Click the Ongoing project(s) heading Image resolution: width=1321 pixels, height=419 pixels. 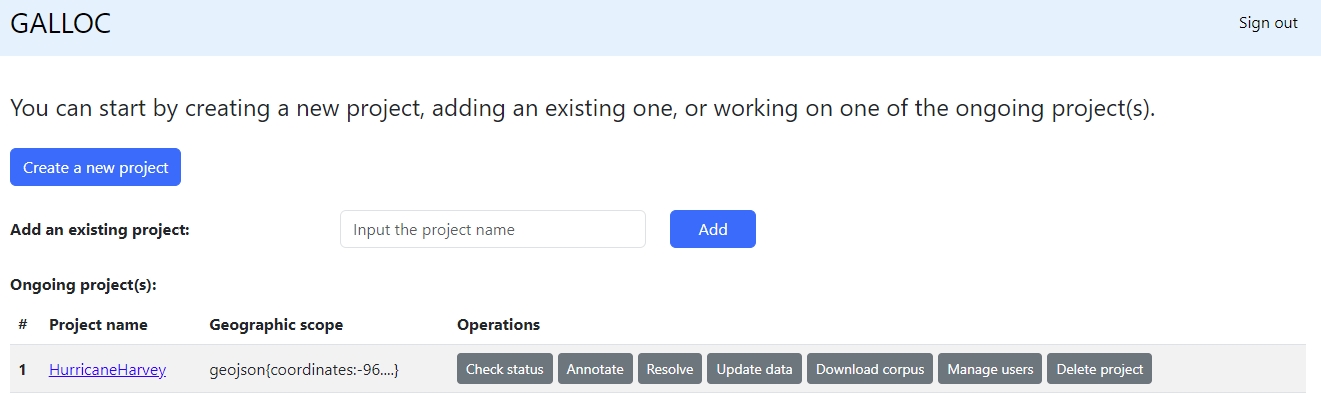click(83, 285)
